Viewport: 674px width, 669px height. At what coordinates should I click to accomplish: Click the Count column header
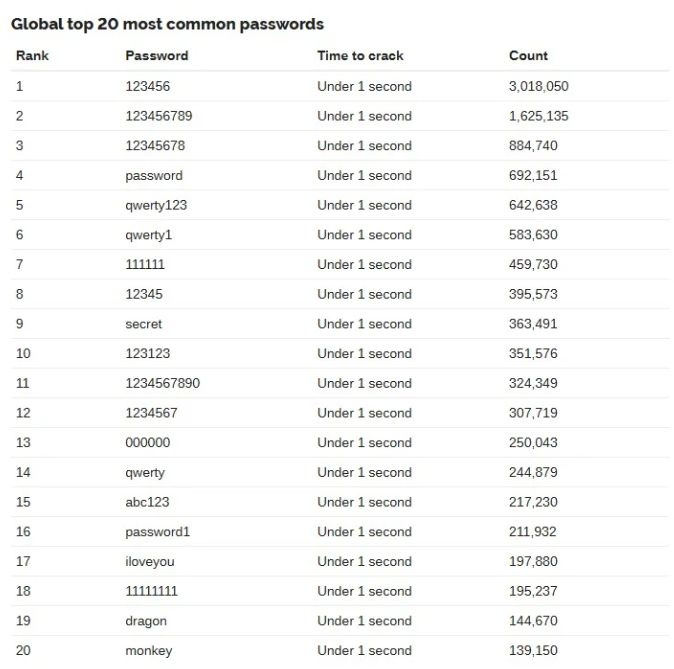tap(528, 55)
